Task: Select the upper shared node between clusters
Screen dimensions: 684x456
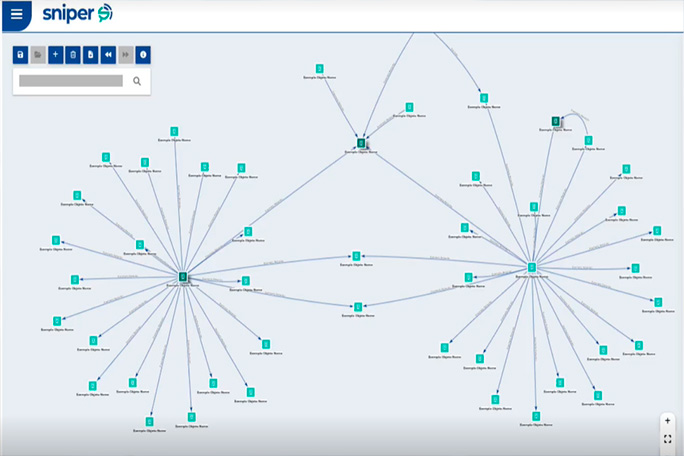Action: coord(355,257)
